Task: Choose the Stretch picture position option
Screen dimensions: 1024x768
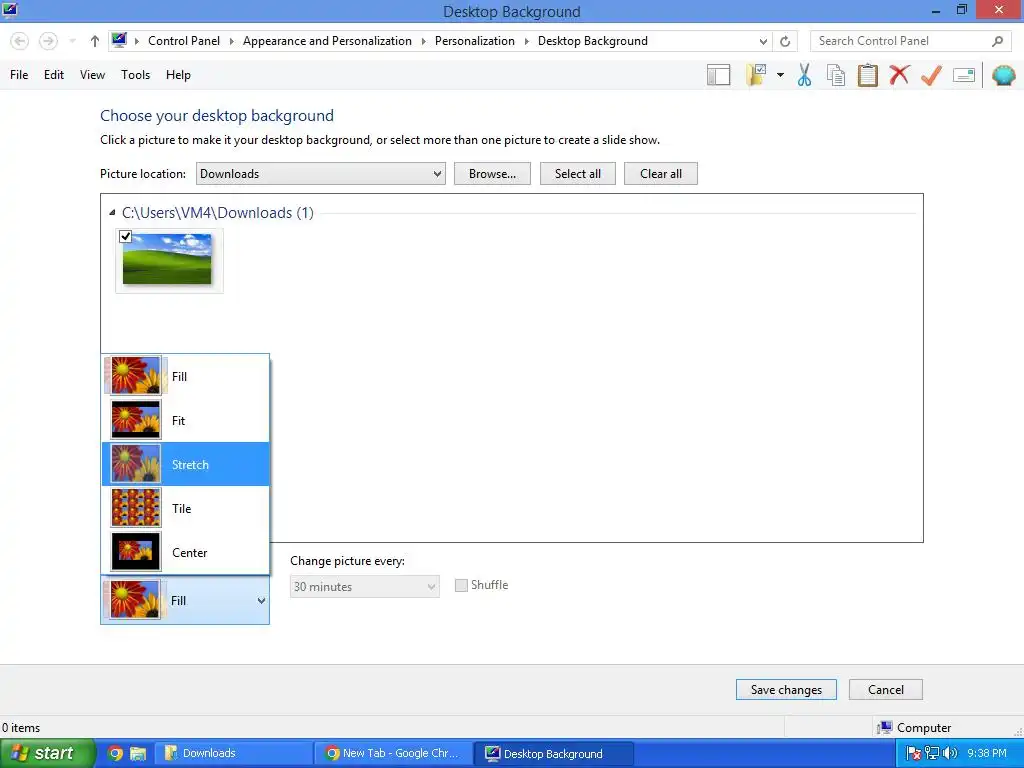Action: pos(185,464)
